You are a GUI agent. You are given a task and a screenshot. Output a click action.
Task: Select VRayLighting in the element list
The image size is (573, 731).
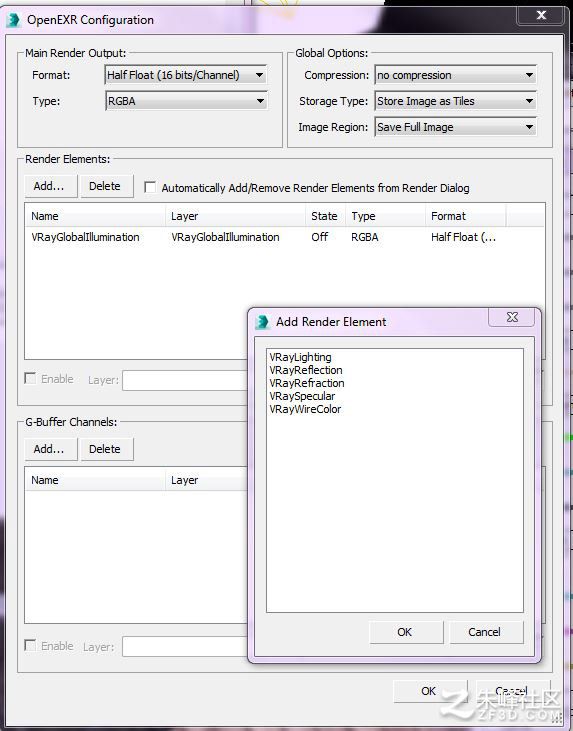coord(300,357)
